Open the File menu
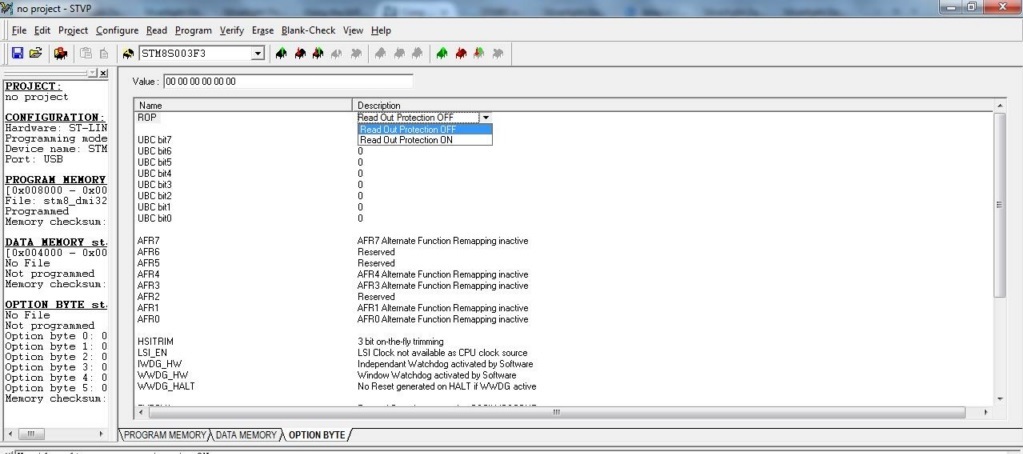This screenshot has width=1023, height=454. coord(19,30)
